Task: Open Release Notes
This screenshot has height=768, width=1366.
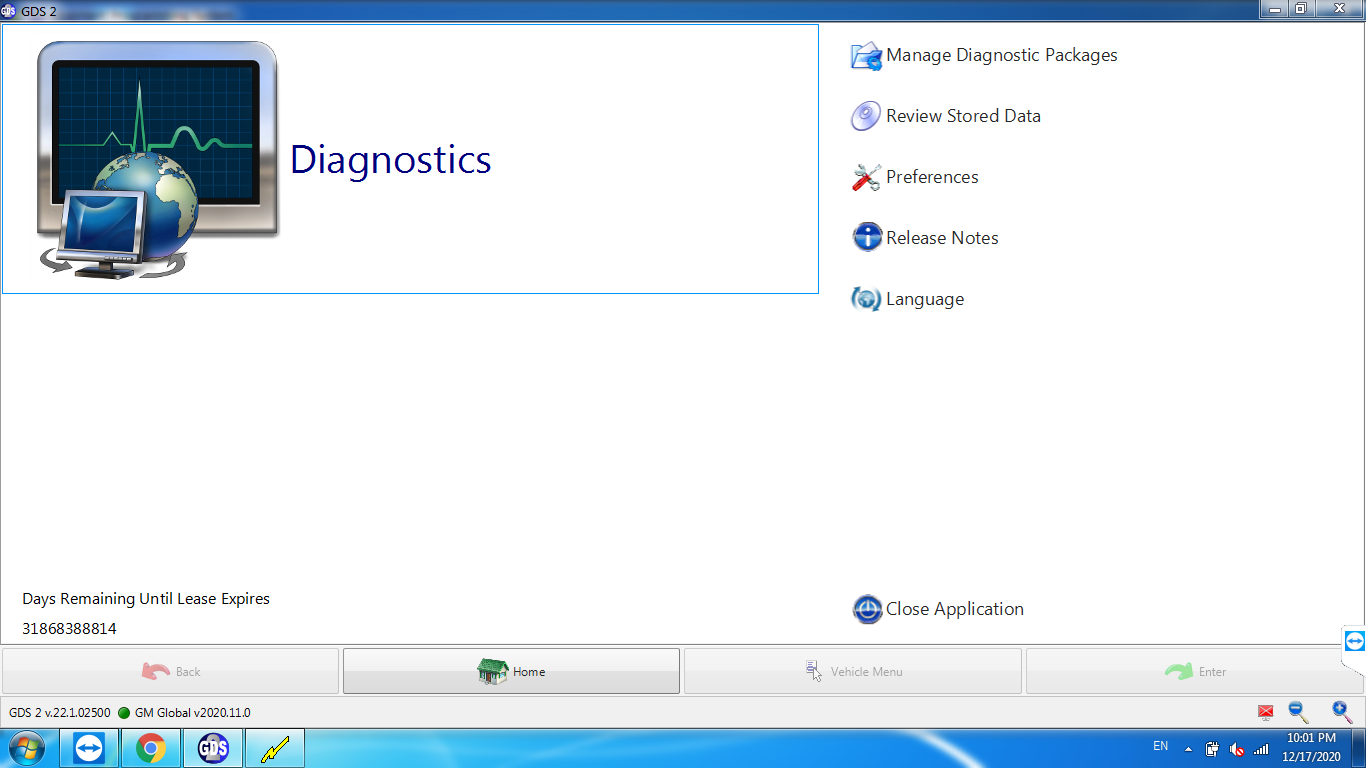Action: pos(942,238)
